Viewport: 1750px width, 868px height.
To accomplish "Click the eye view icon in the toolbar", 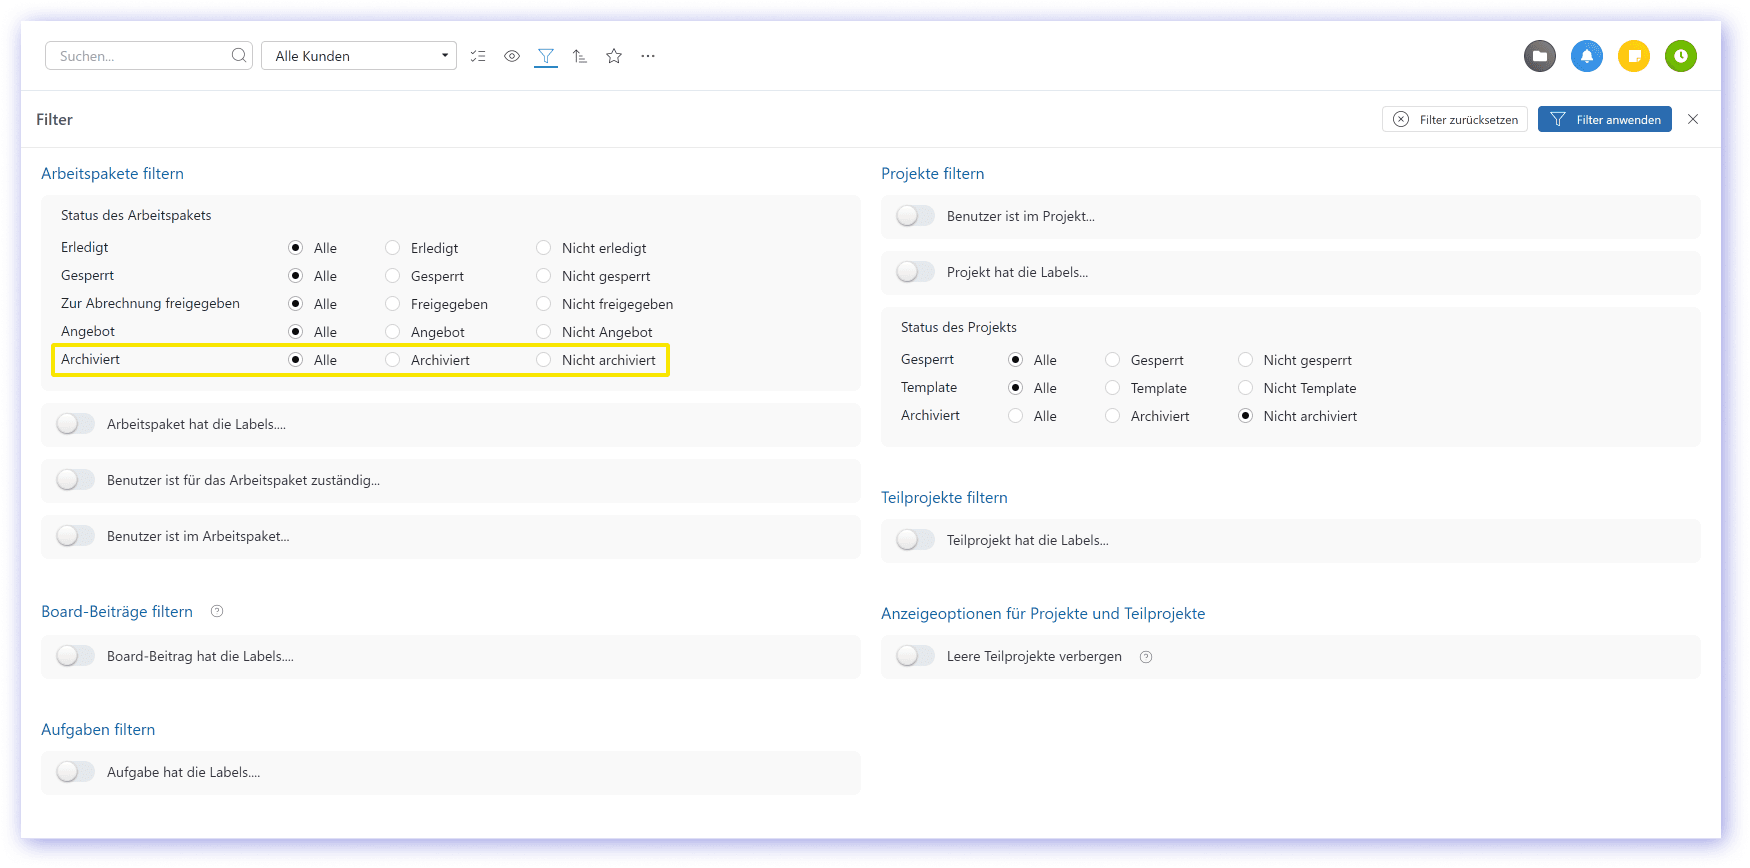I will point(512,56).
